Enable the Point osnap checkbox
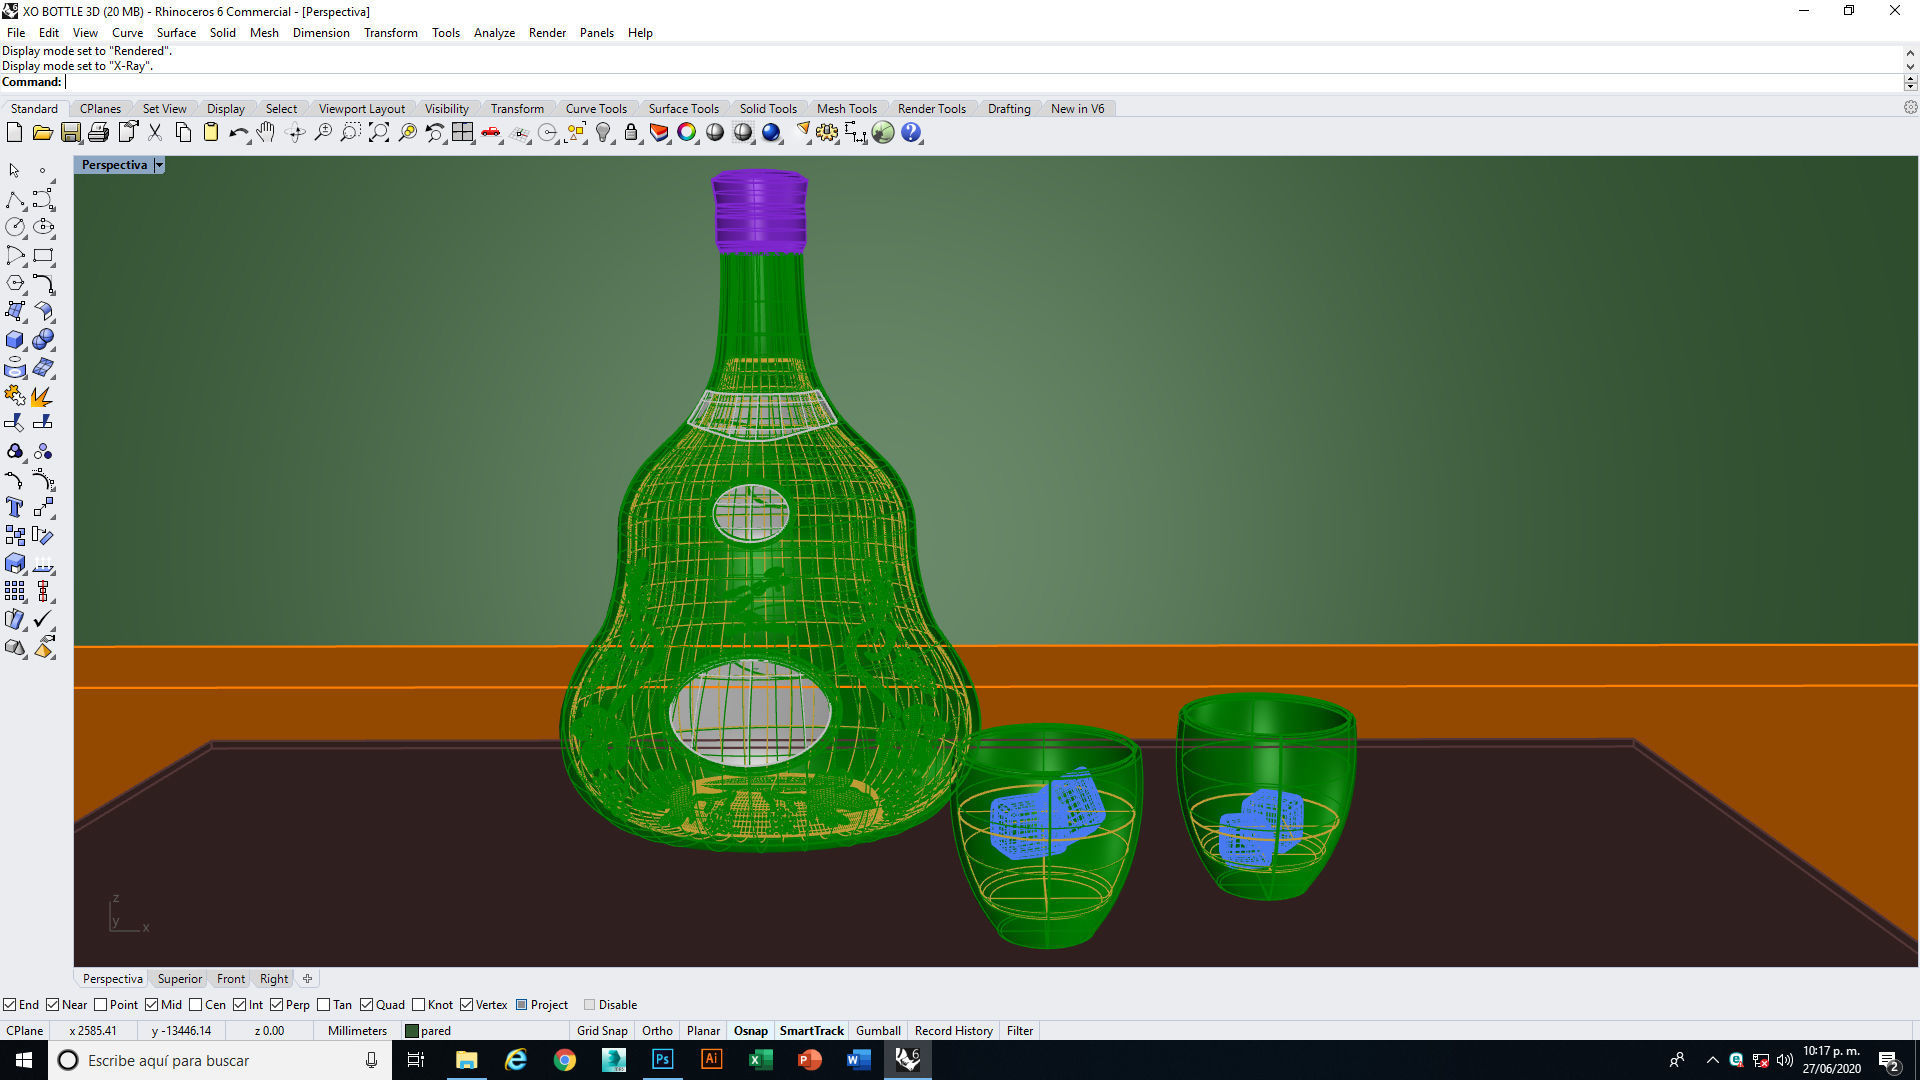This screenshot has height=1080, width=1920. (x=100, y=1005)
